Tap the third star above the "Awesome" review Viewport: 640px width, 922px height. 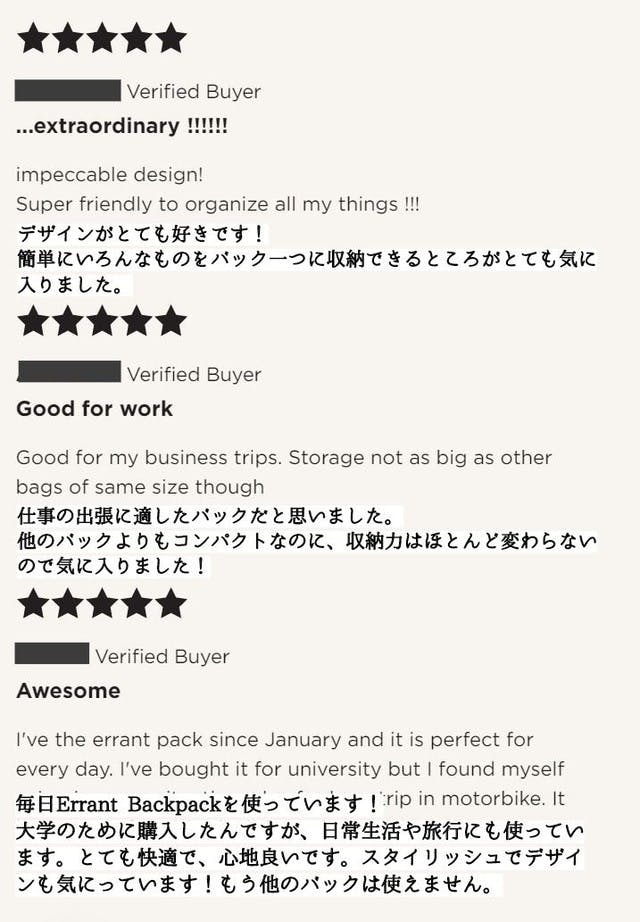(103, 603)
